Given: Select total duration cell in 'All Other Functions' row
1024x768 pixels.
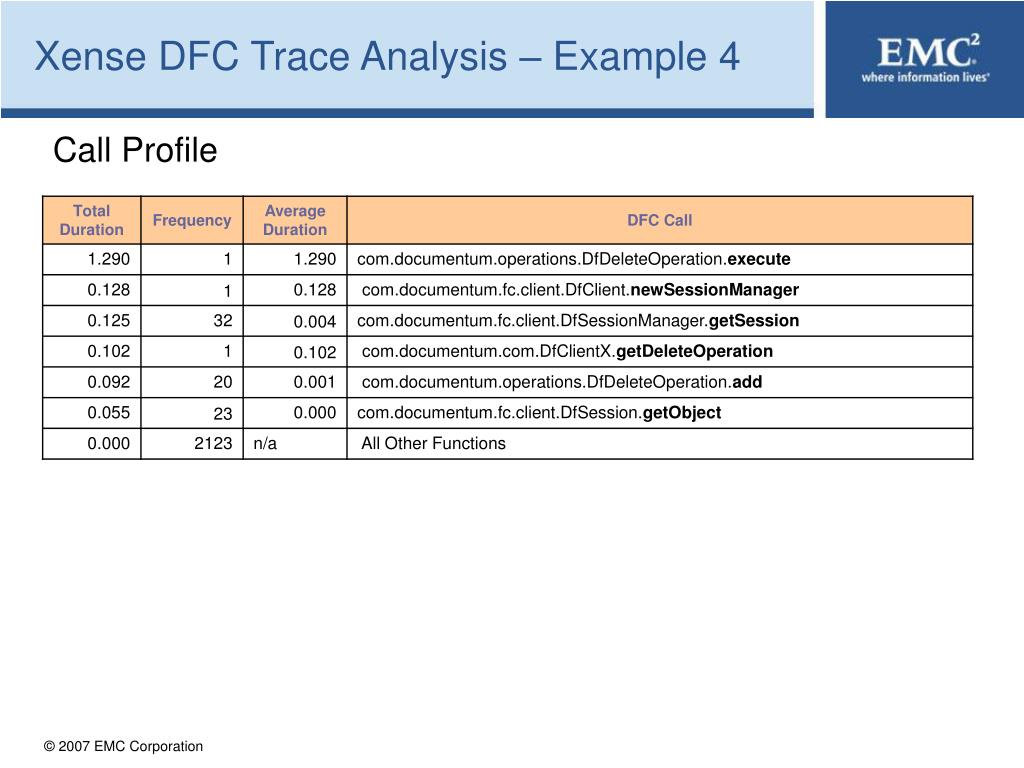Looking at the screenshot, I should [x=91, y=443].
